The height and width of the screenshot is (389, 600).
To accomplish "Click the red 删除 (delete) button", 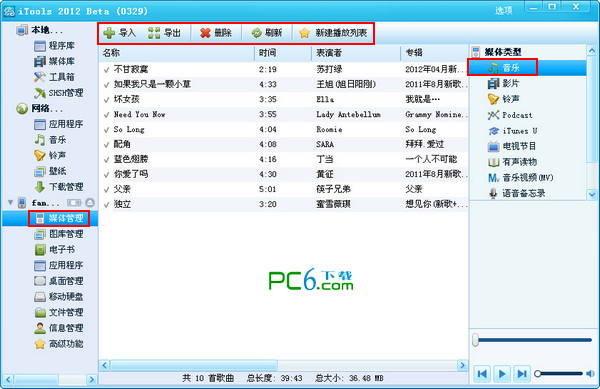I will [x=215, y=33].
